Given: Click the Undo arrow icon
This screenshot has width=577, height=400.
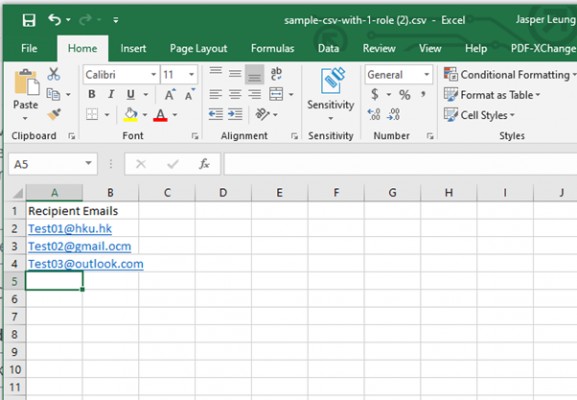Looking at the screenshot, I should [x=54, y=20].
